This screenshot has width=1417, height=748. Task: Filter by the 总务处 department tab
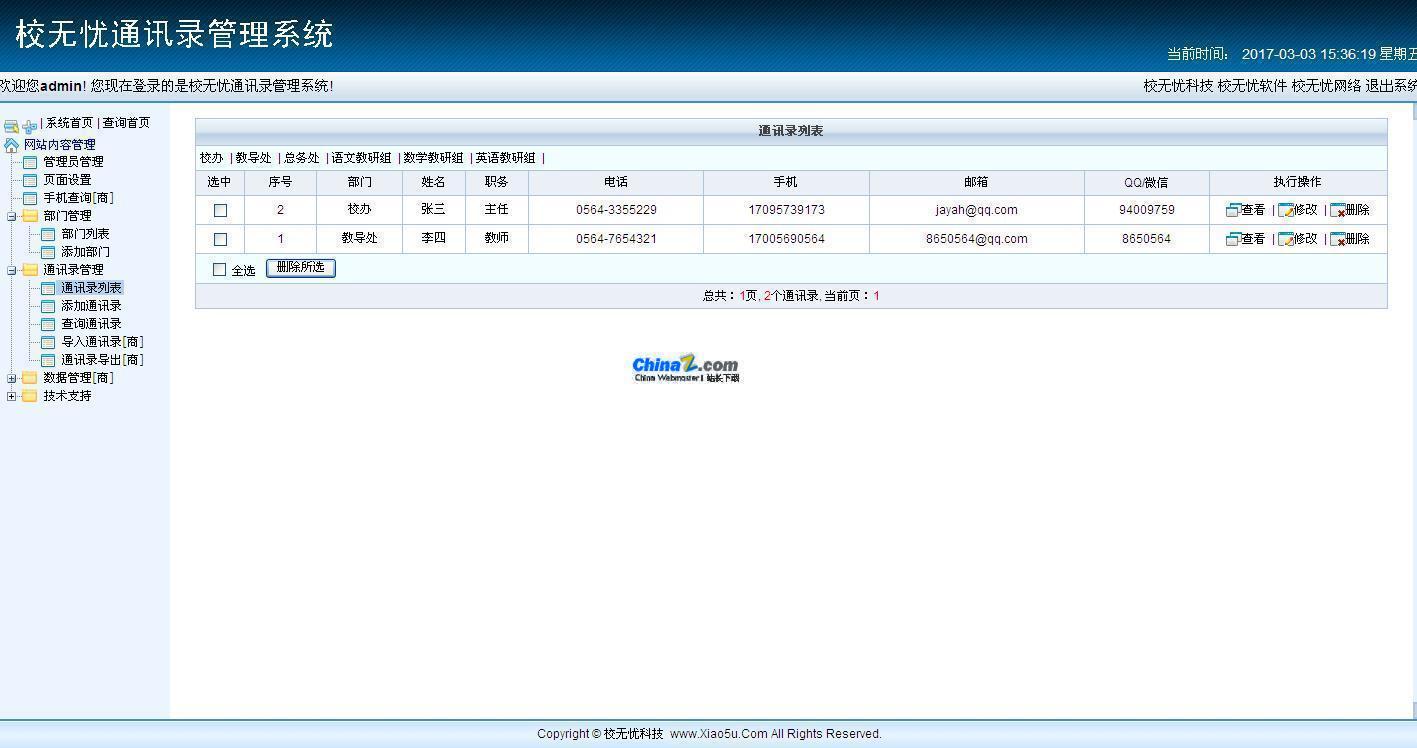click(x=301, y=158)
